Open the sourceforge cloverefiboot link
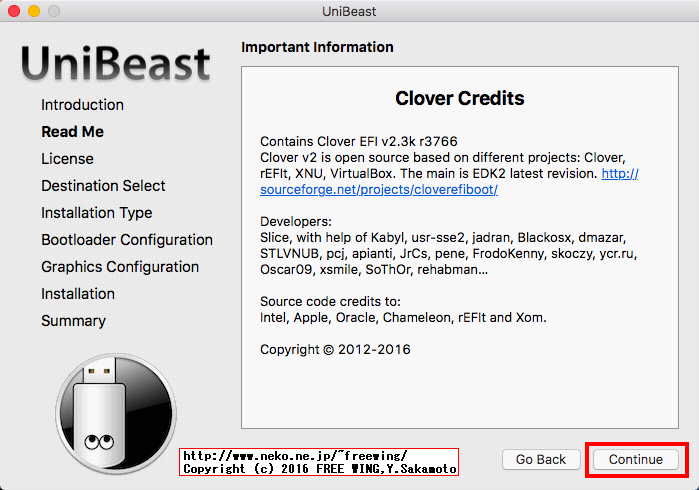The image size is (699, 490). [x=378, y=190]
